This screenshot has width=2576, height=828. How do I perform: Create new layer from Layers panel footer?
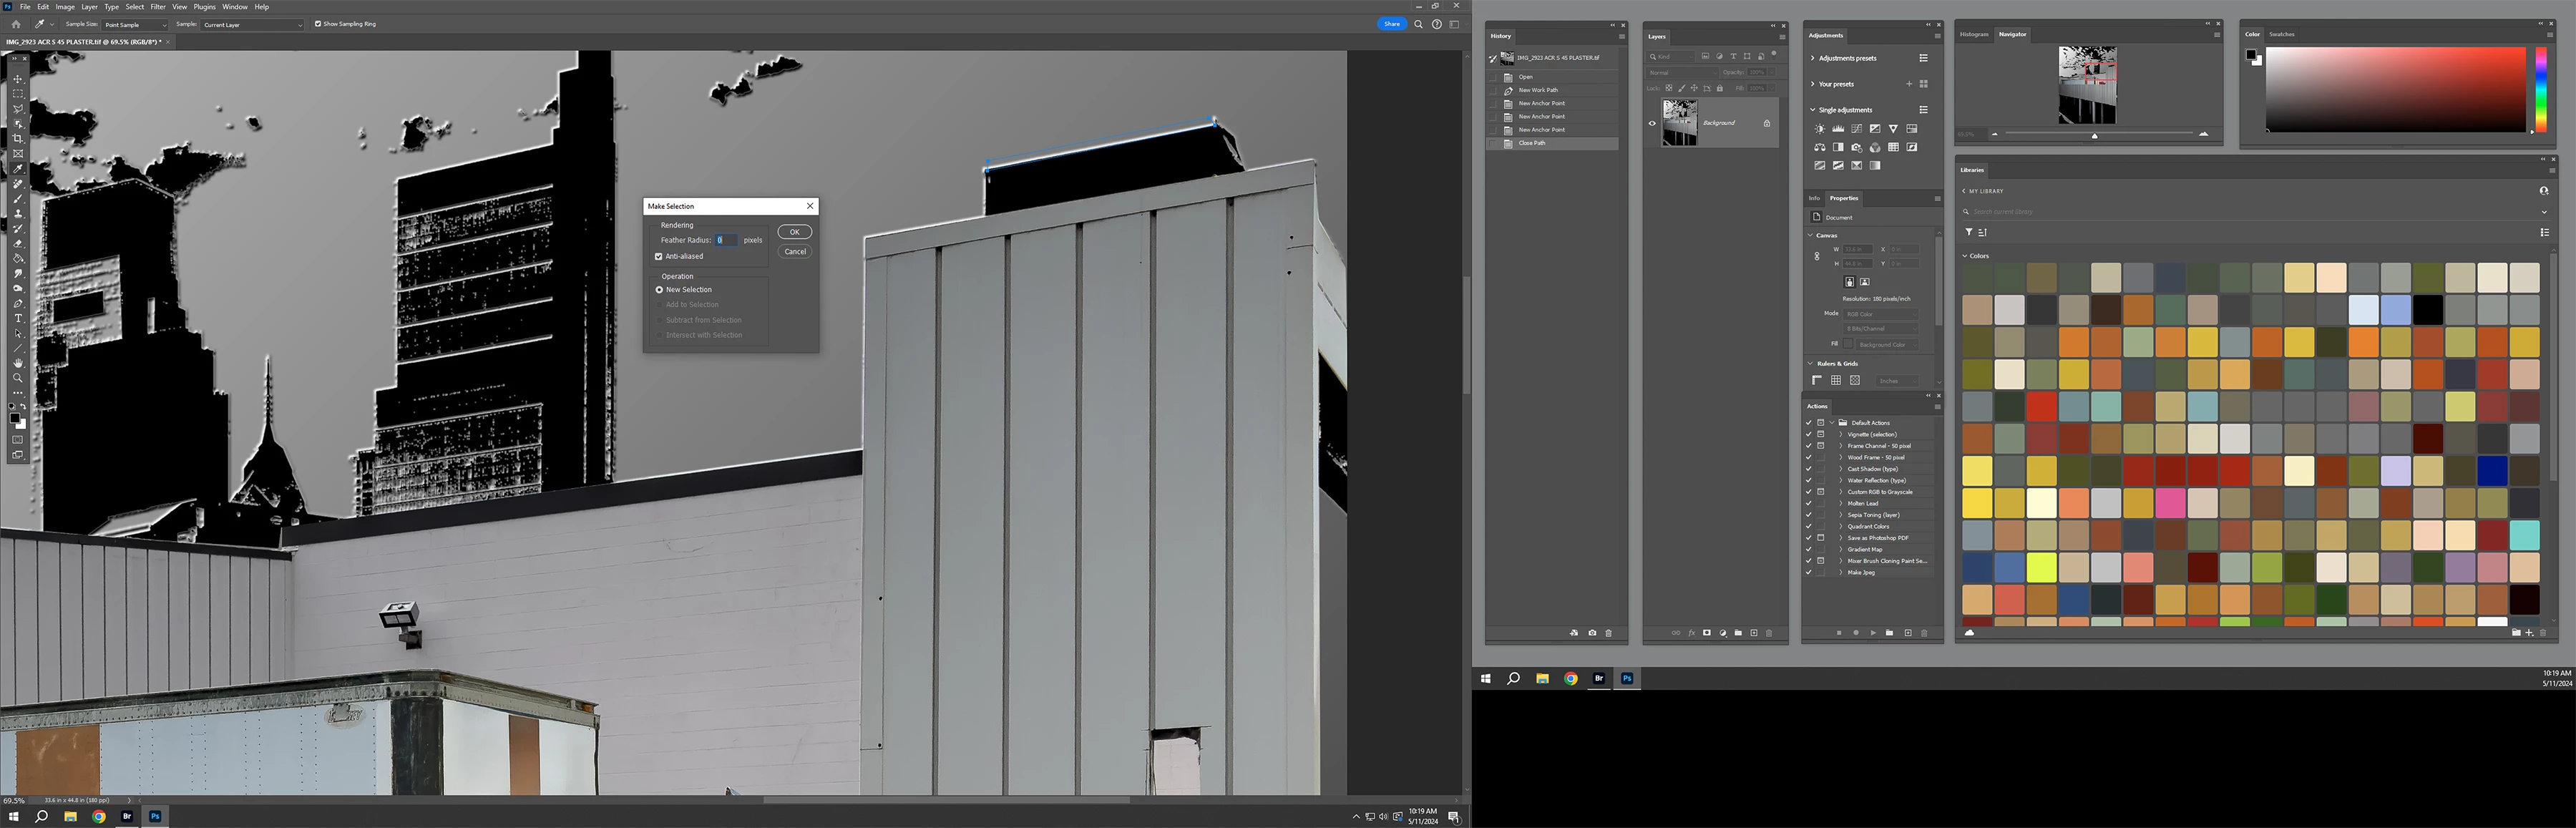(x=1753, y=633)
